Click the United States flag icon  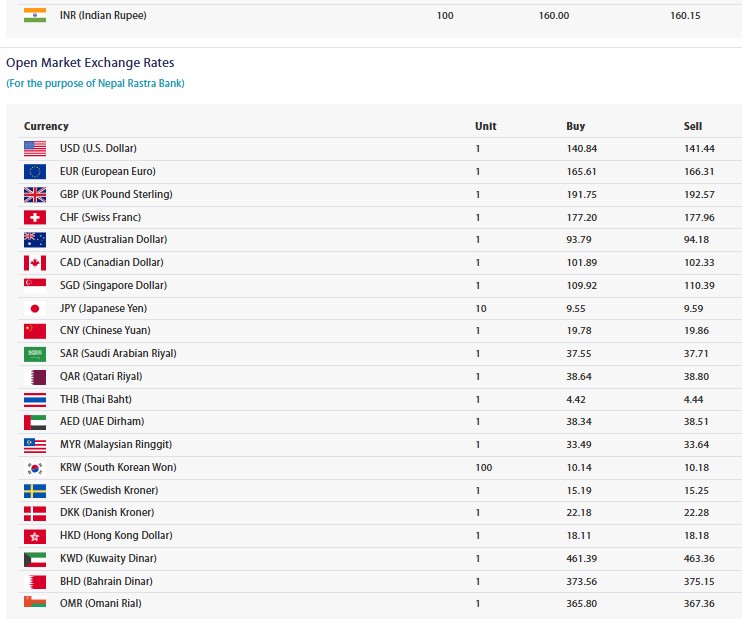35,149
